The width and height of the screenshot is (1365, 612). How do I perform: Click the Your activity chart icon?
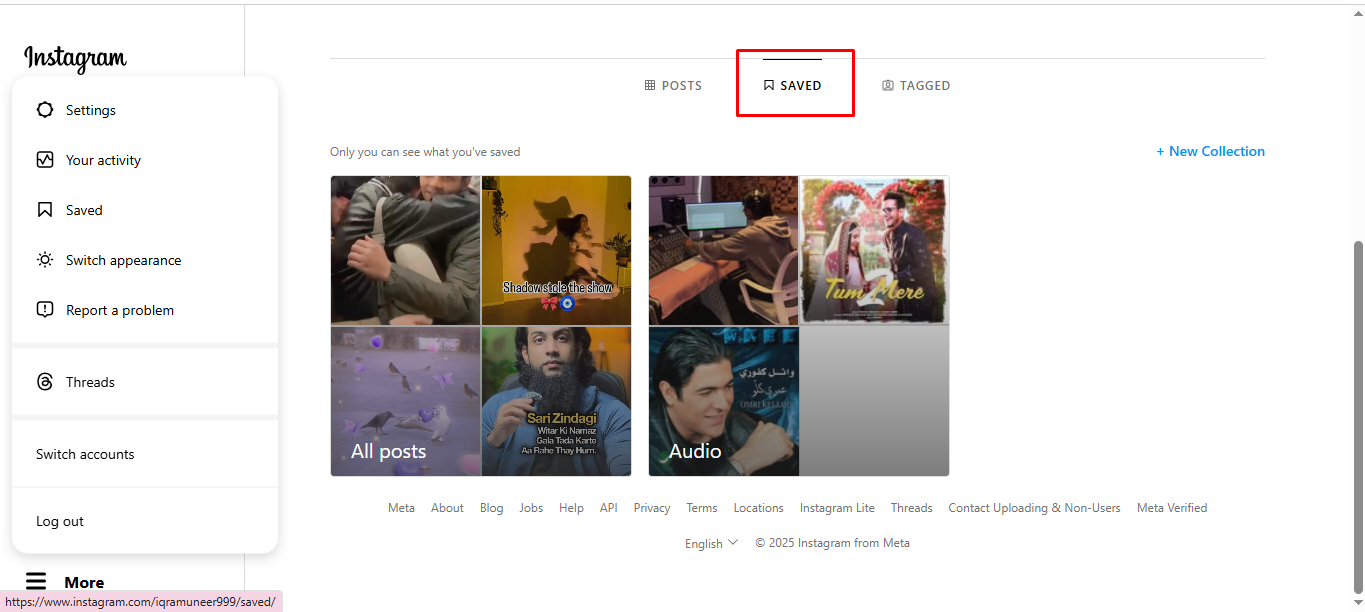coord(45,160)
